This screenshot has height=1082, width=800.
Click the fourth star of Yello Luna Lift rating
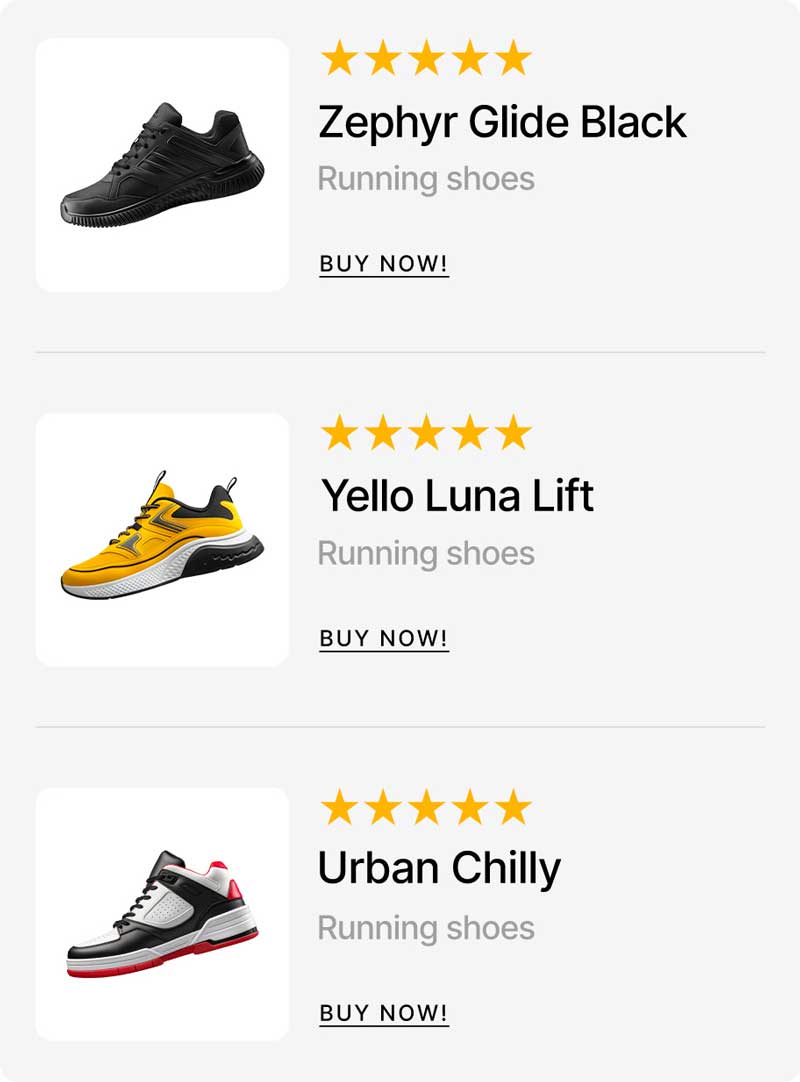pos(470,432)
